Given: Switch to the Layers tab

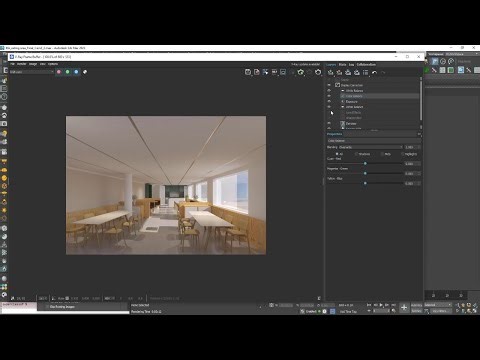Looking at the screenshot, I should 331,64.
